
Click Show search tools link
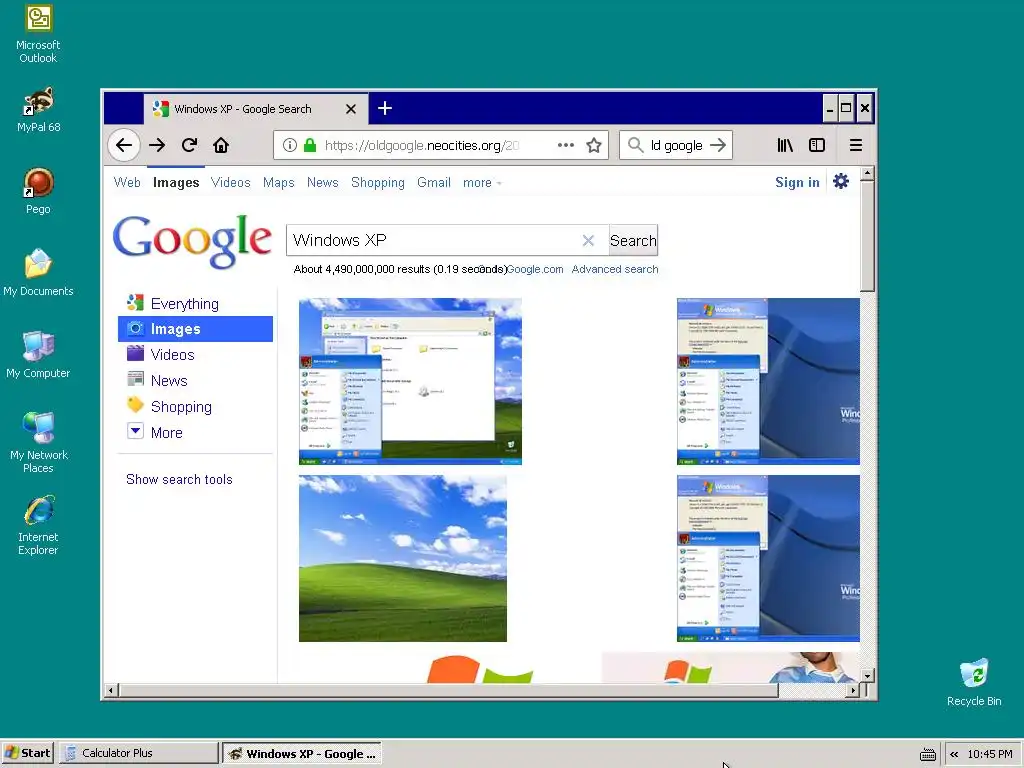(x=179, y=479)
